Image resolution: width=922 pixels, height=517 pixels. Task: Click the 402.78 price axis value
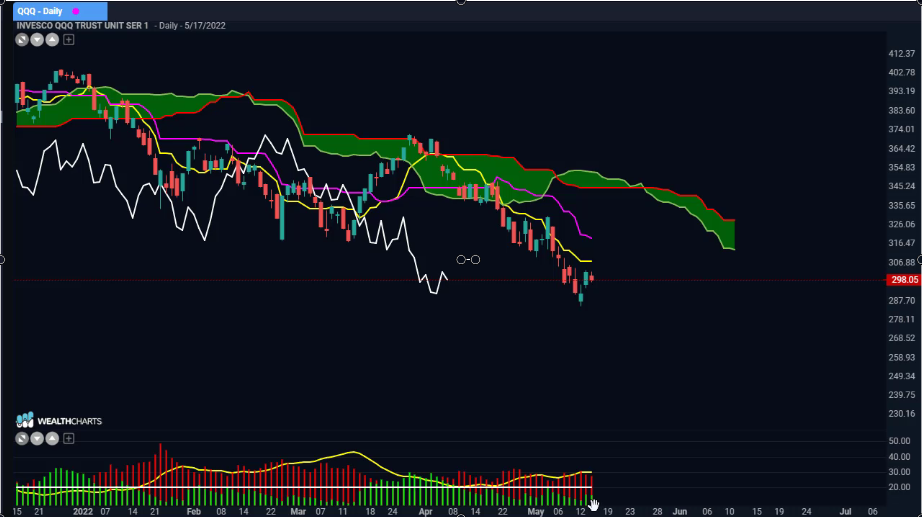click(x=901, y=72)
